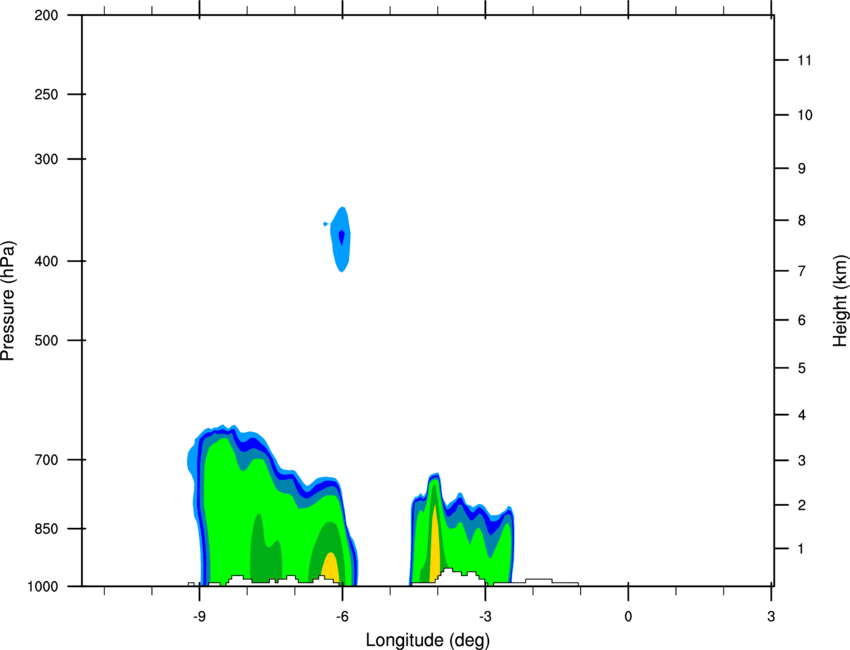Image resolution: width=850 pixels, height=650 pixels.
Task: Click the 'Height (km)' axis title
Action: point(840,300)
